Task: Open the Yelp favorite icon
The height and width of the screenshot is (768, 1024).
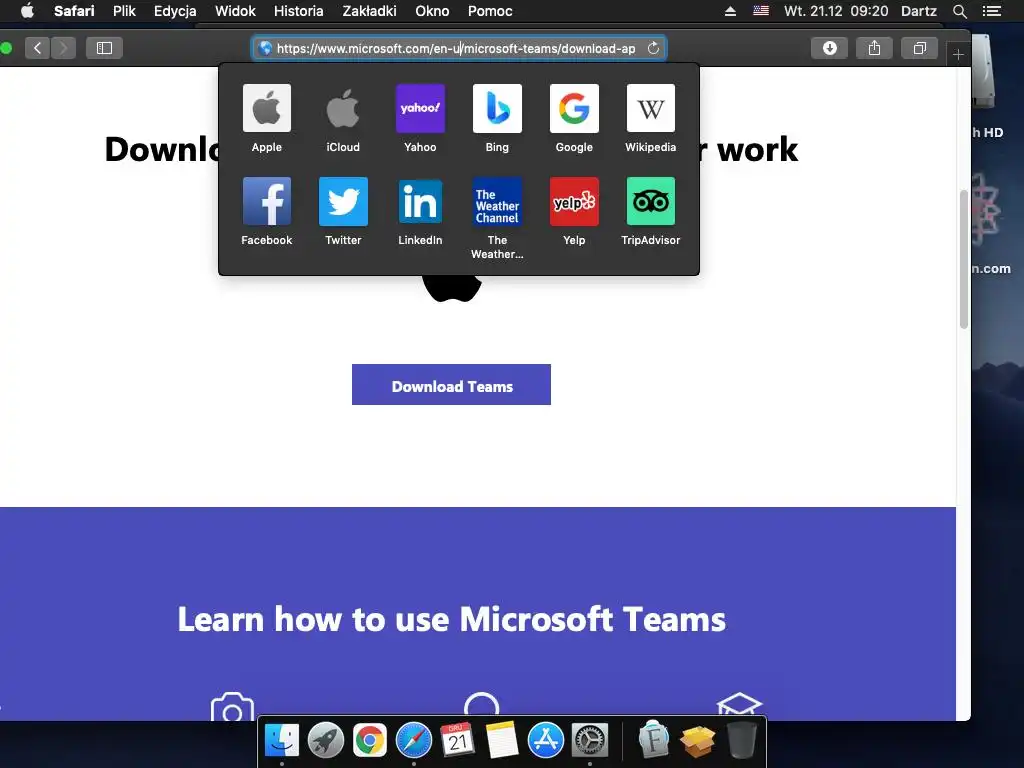Action: coord(574,201)
